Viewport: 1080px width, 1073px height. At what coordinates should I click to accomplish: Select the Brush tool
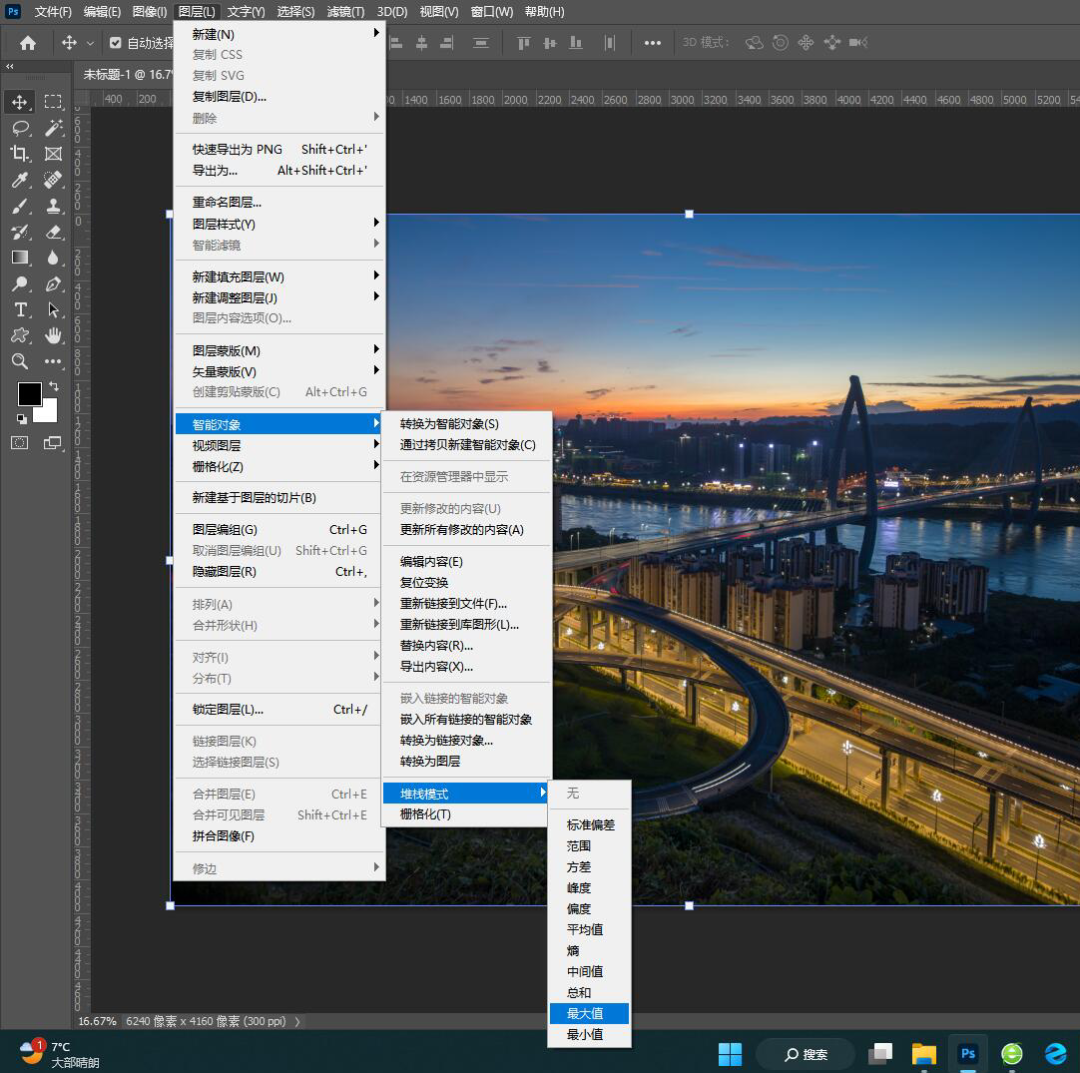[x=20, y=206]
